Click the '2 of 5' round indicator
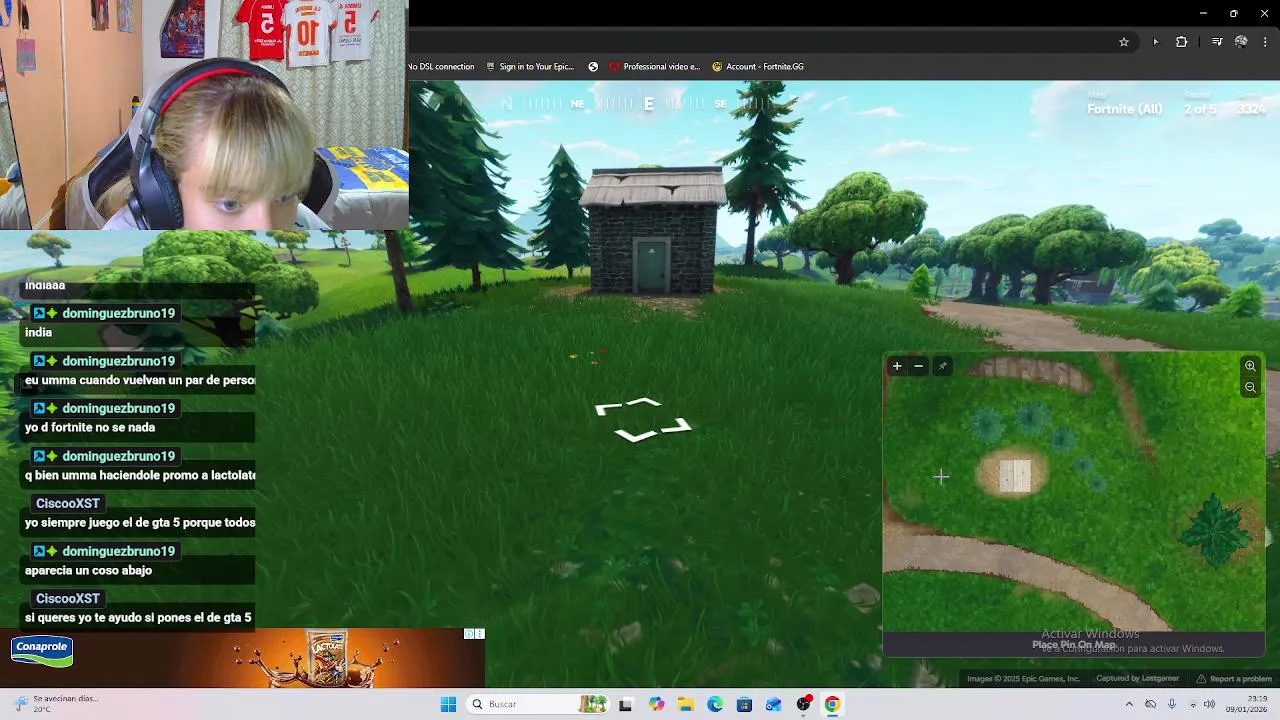 pos(1200,109)
